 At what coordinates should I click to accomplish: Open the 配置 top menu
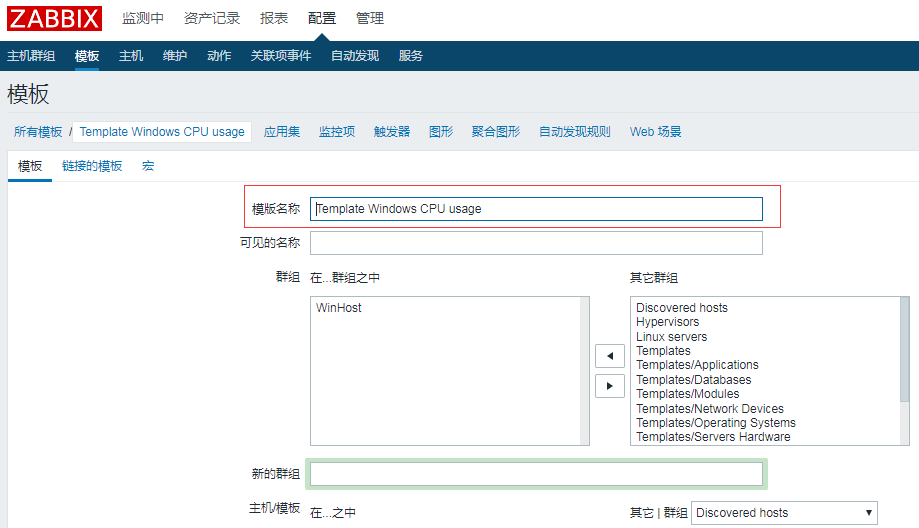coord(322,18)
